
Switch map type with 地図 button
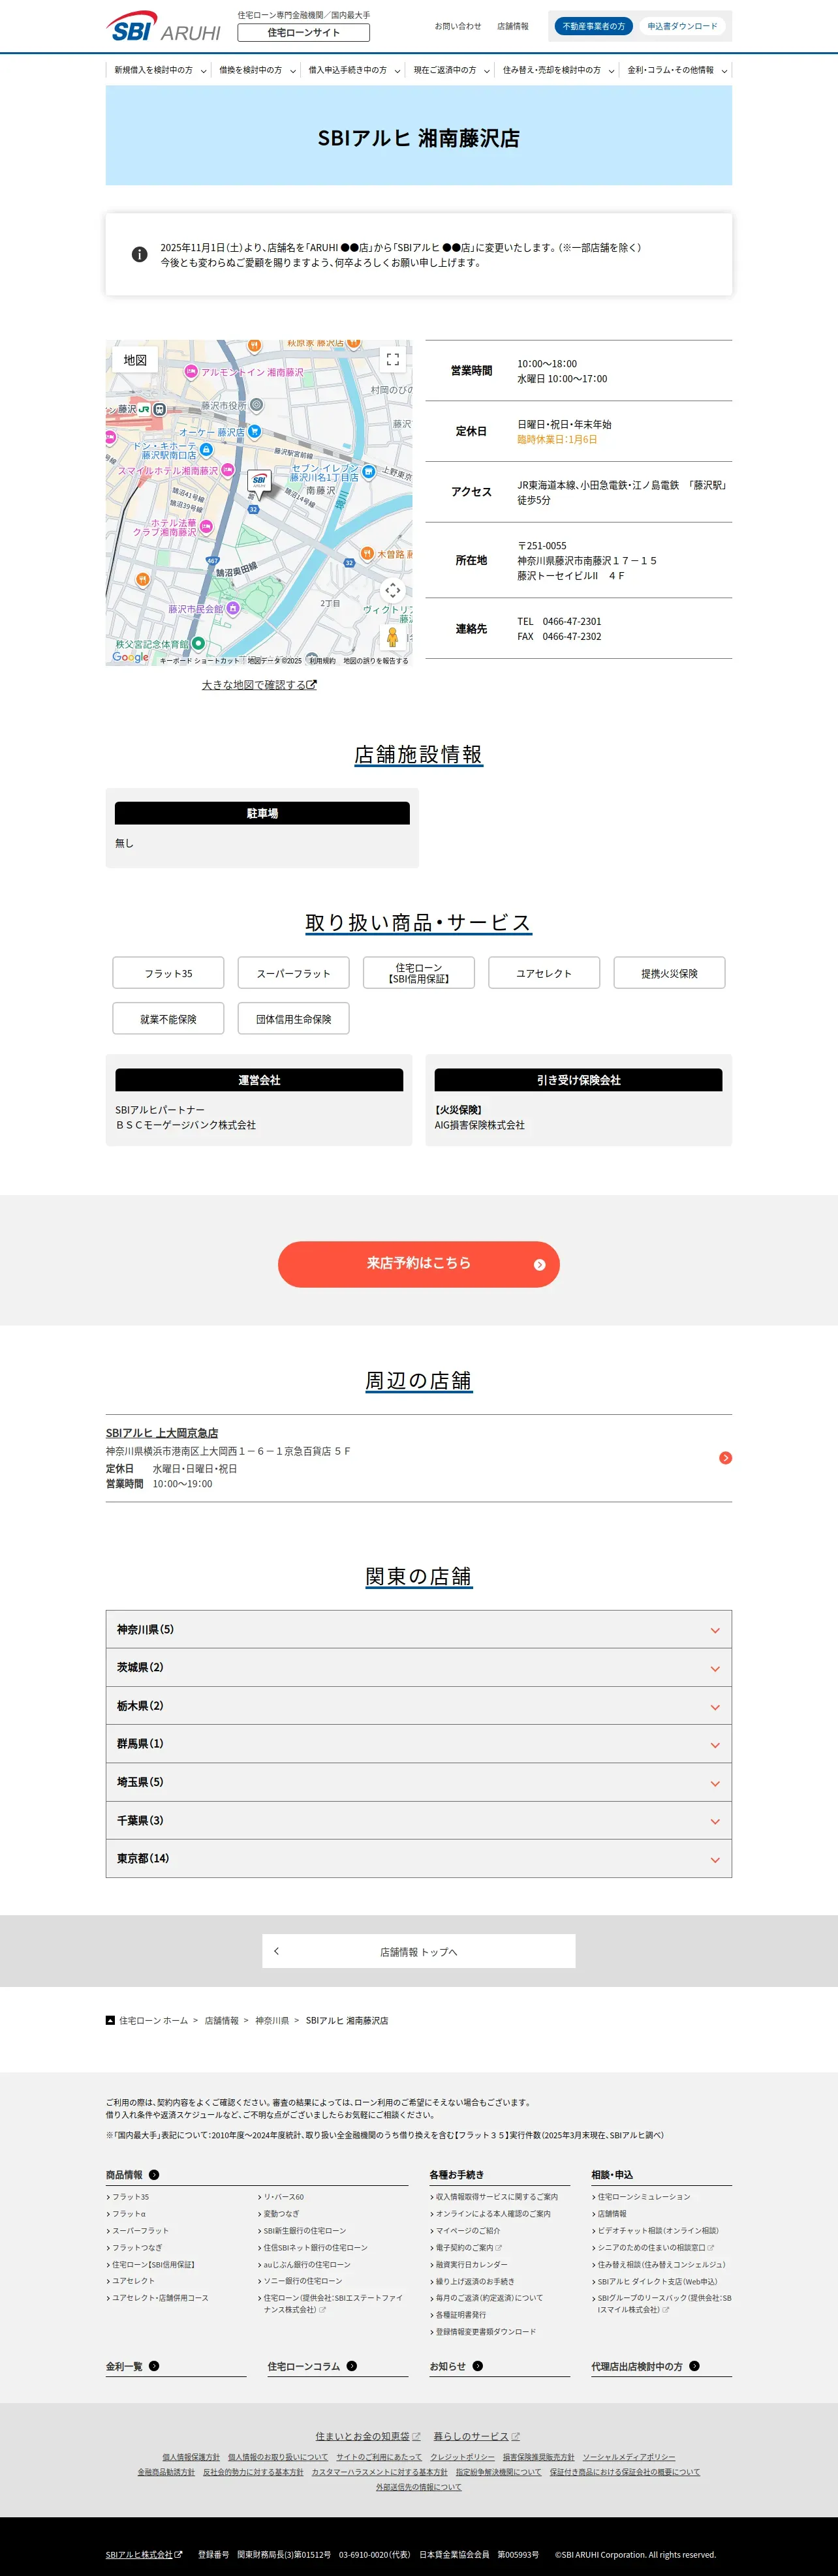click(x=135, y=360)
